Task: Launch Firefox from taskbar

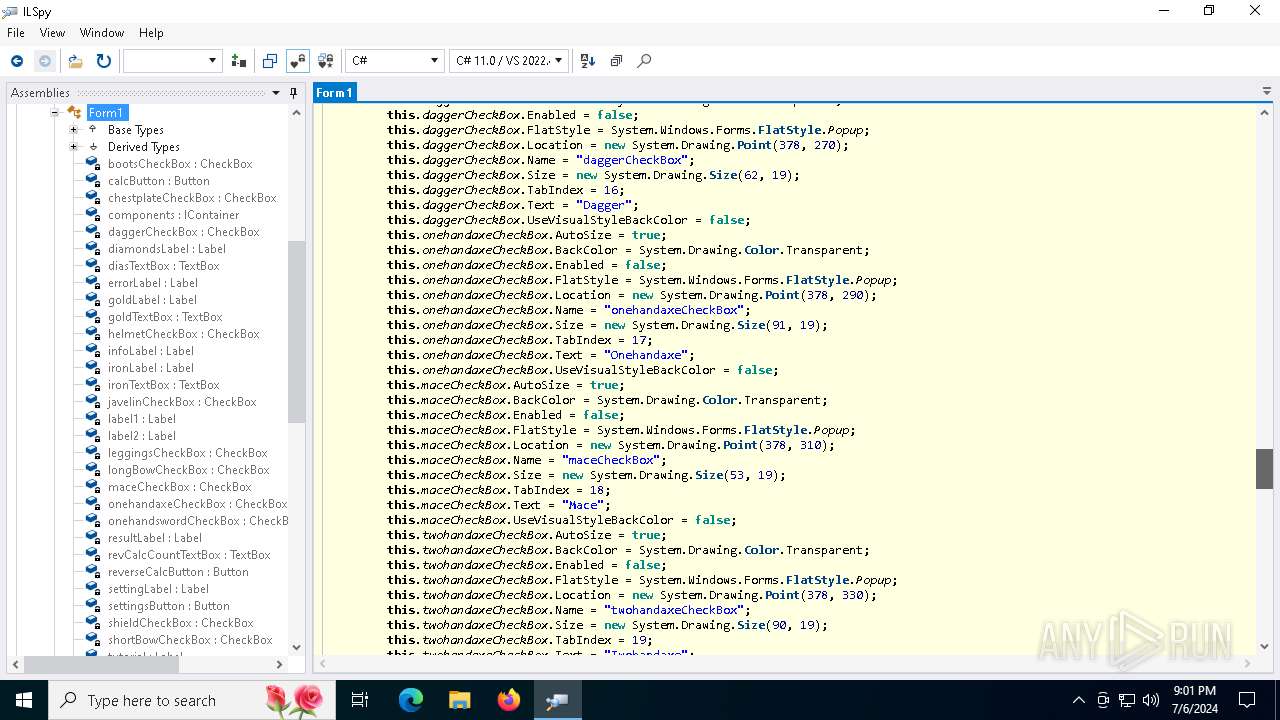Action: (509, 700)
